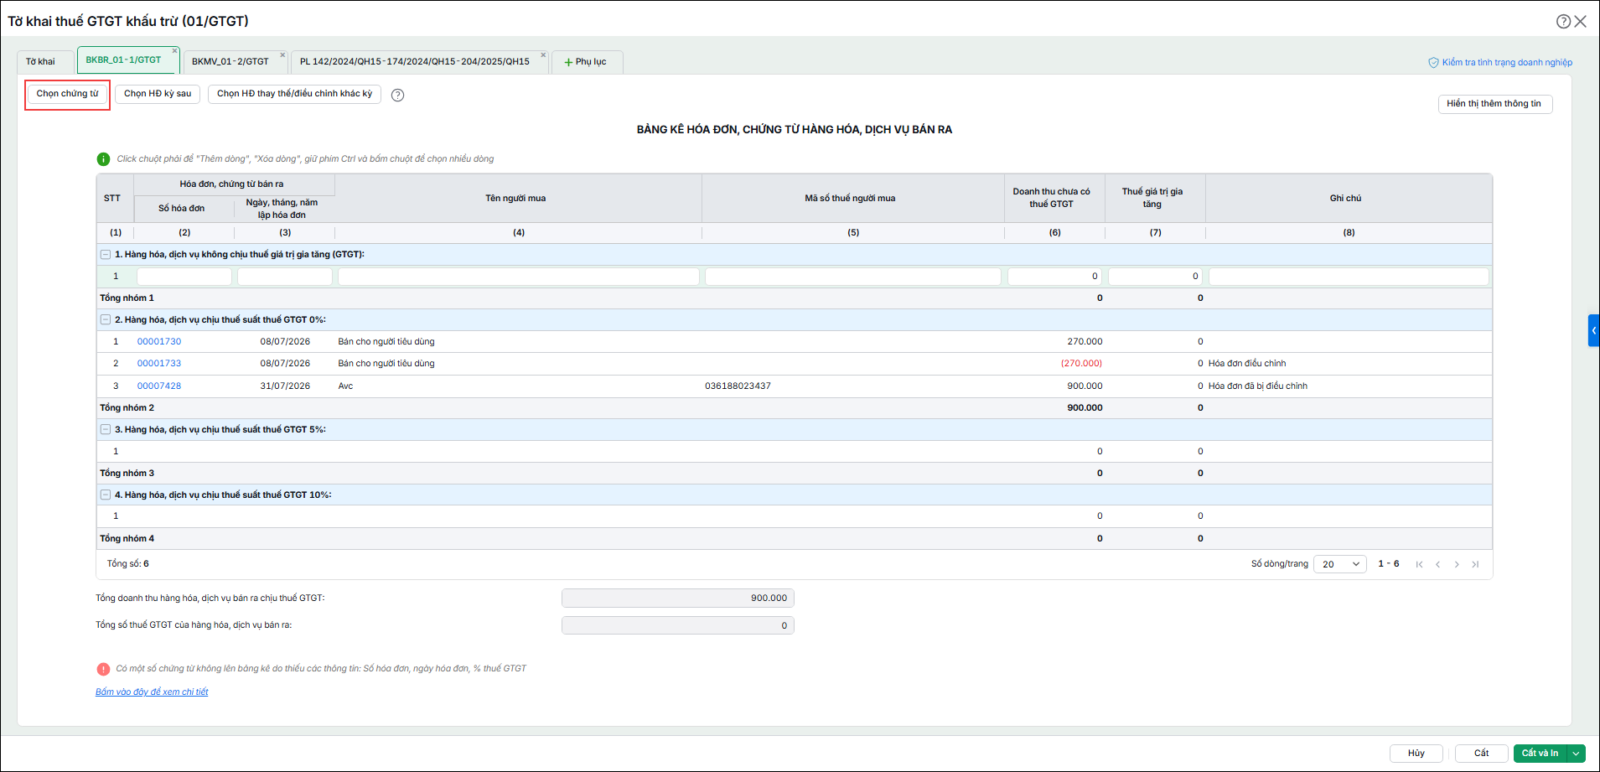
Task: Expand the blue side panel arrow
Action: pos(1594,330)
